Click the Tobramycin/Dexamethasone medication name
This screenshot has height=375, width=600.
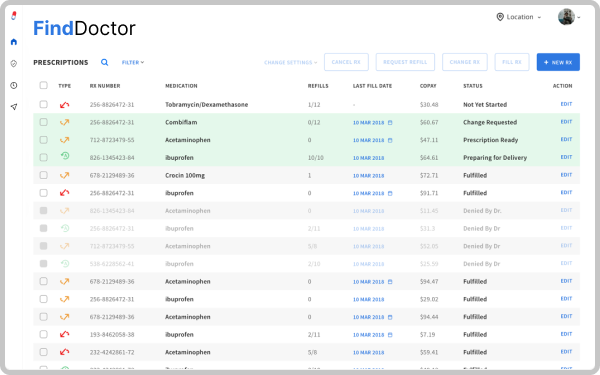(x=206, y=104)
